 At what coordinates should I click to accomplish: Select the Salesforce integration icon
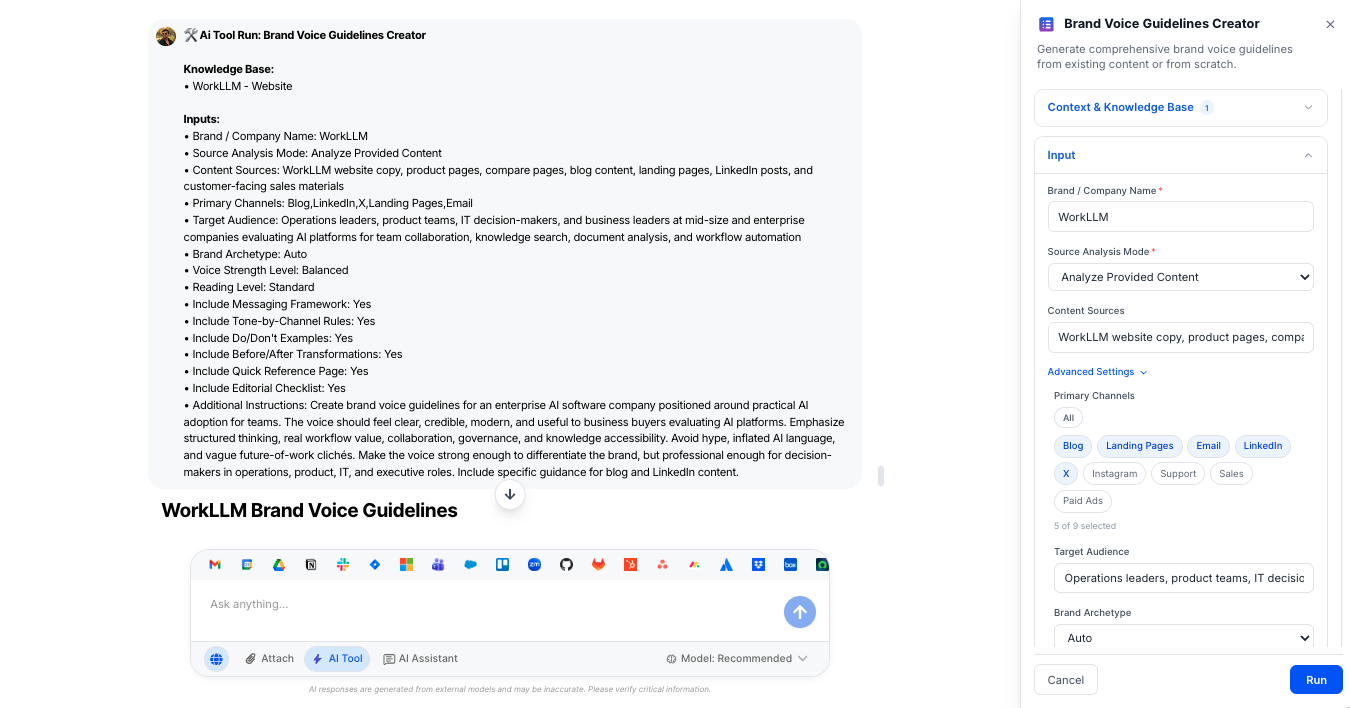pos(470,564)
